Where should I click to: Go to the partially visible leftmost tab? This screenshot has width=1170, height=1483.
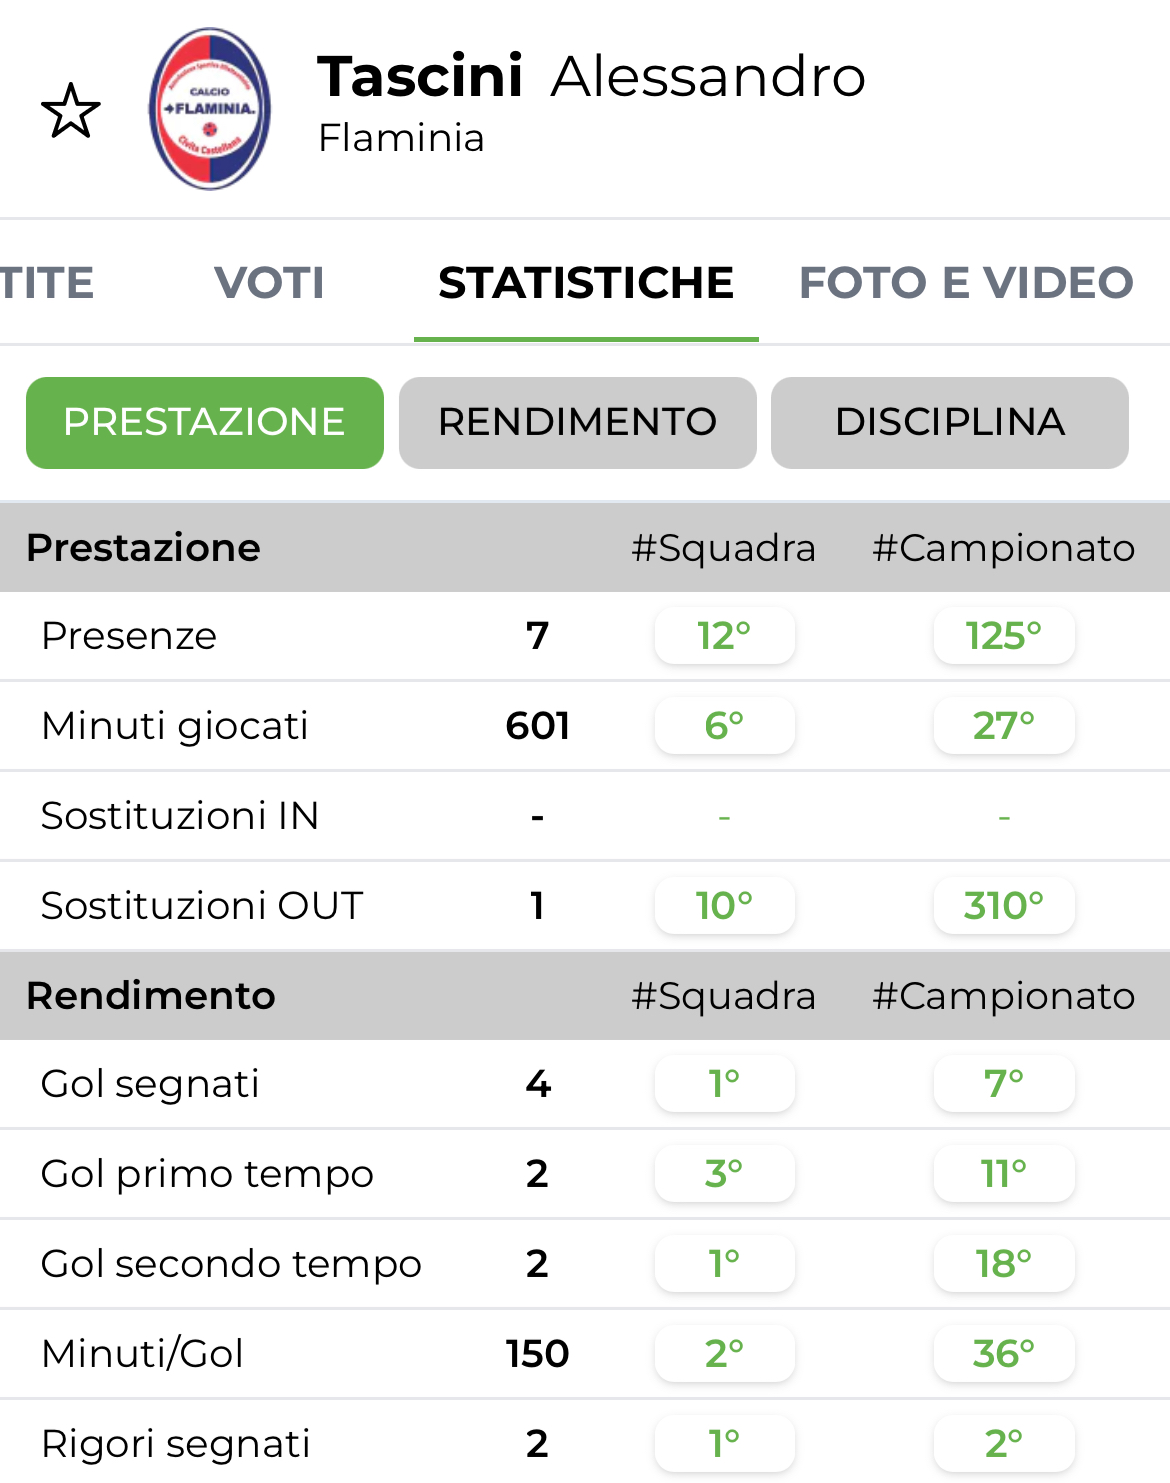coord(46,283)
